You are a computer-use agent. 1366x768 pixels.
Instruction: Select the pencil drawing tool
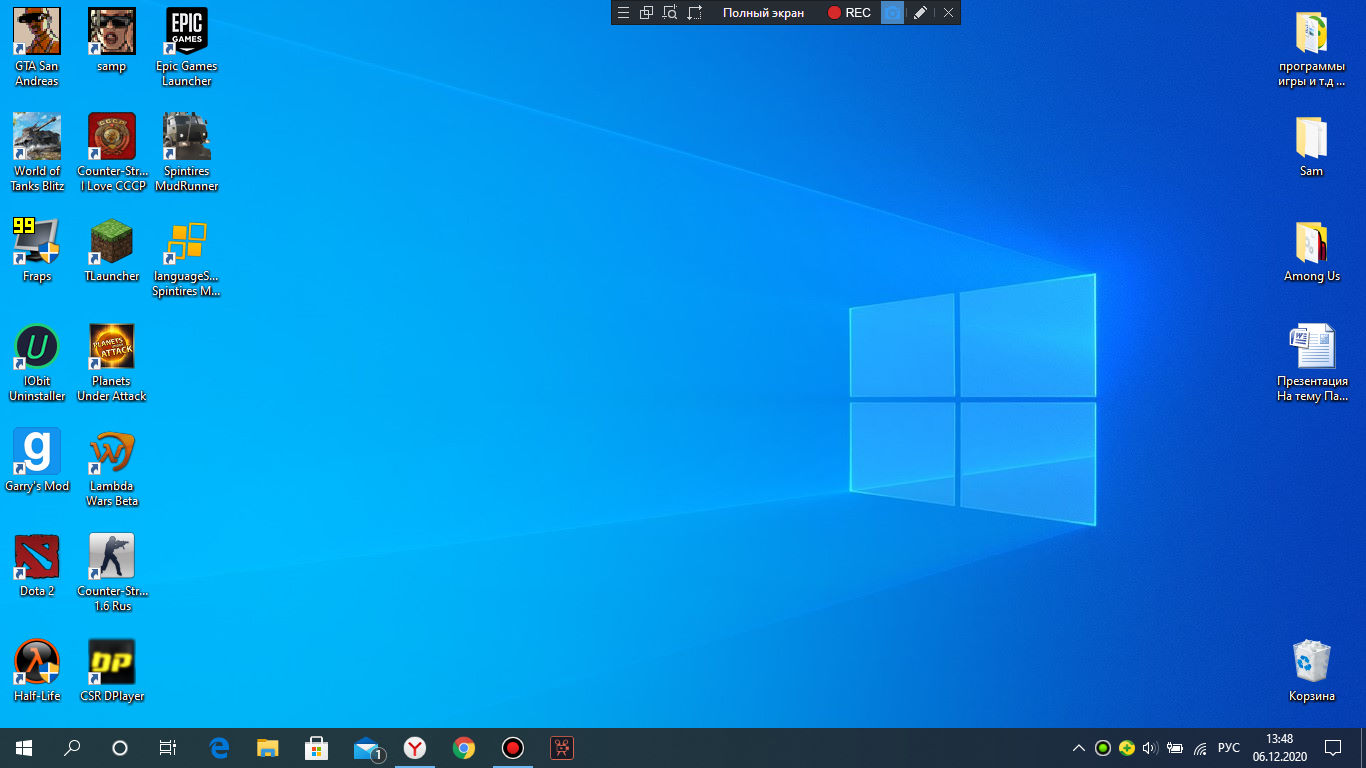point(920,13)
